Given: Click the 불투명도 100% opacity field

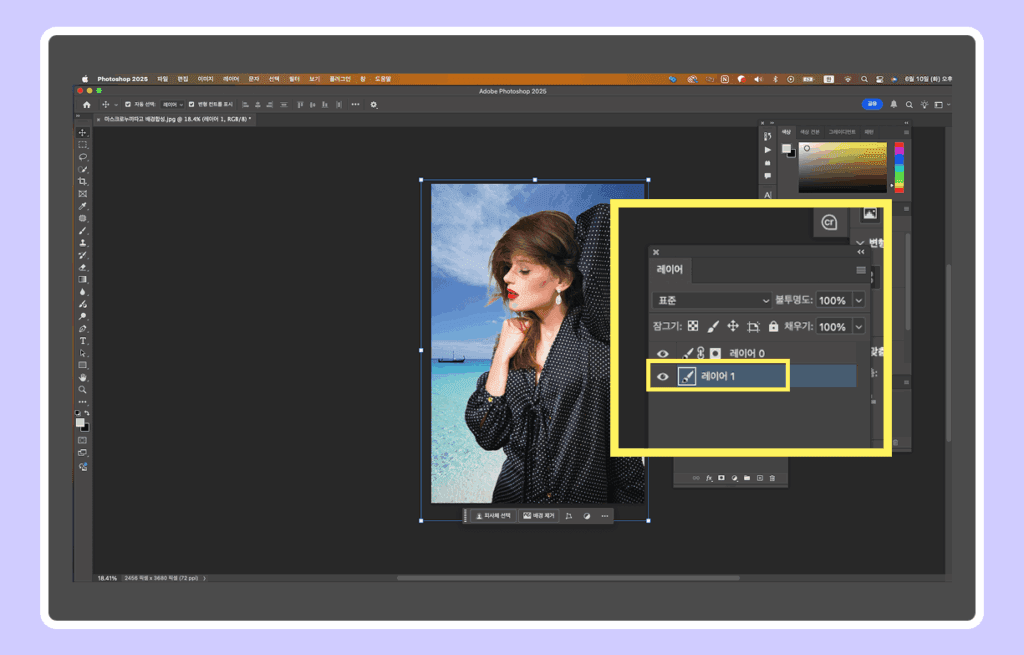Looking at the screenshot, I should coord(833,300).
